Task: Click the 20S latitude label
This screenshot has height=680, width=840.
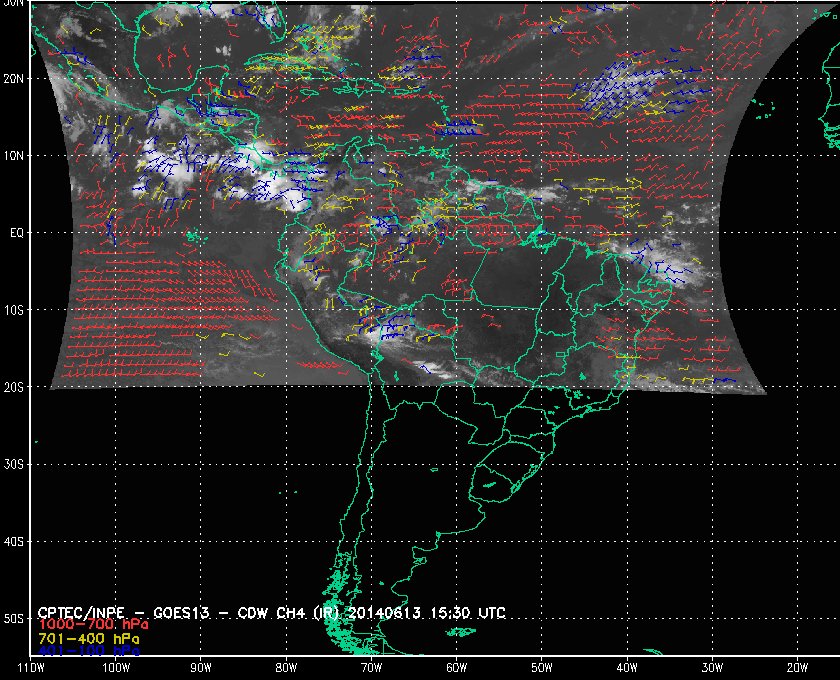Action: [14, 387]
